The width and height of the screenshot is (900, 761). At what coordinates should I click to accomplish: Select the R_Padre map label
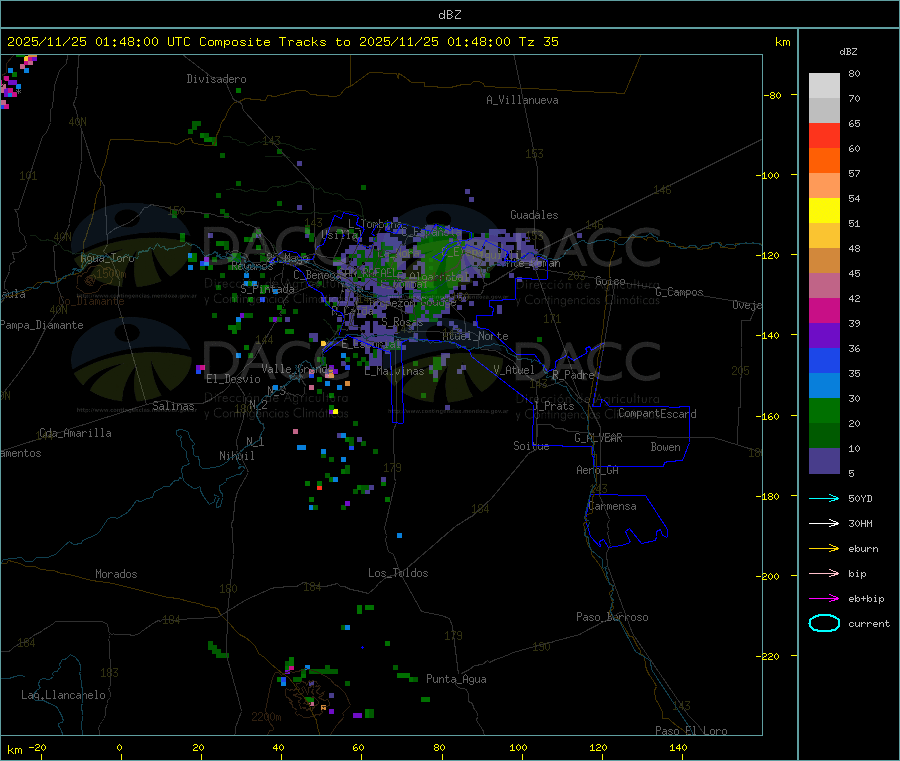pos(573,375)
